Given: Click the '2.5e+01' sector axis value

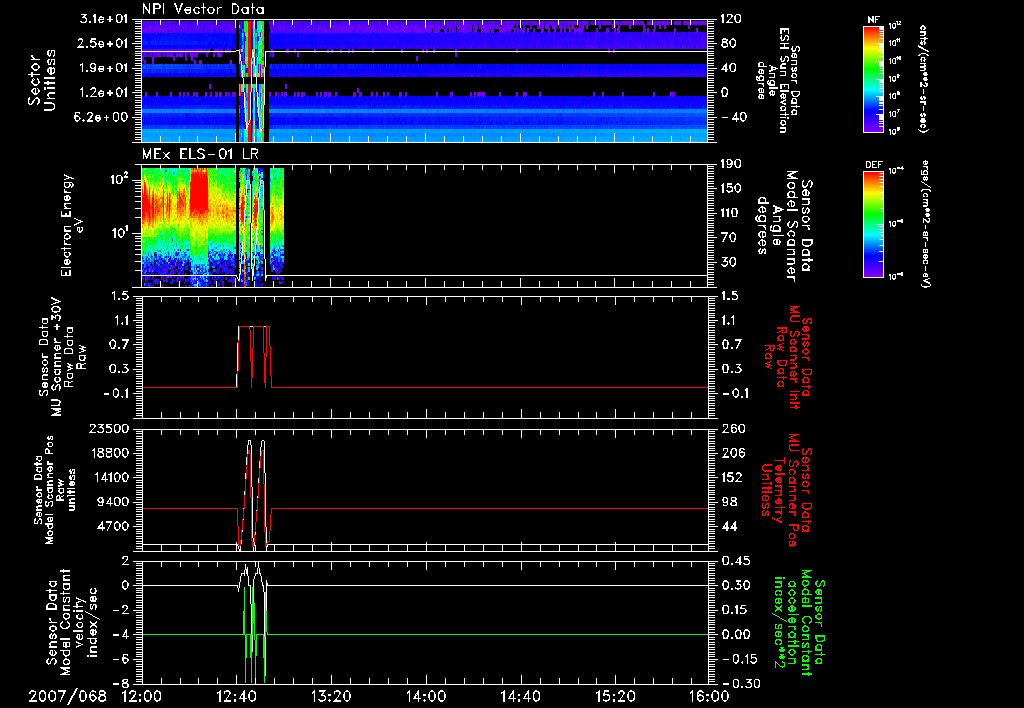Looking at the screenshot, I should click(x=104, y=43).
